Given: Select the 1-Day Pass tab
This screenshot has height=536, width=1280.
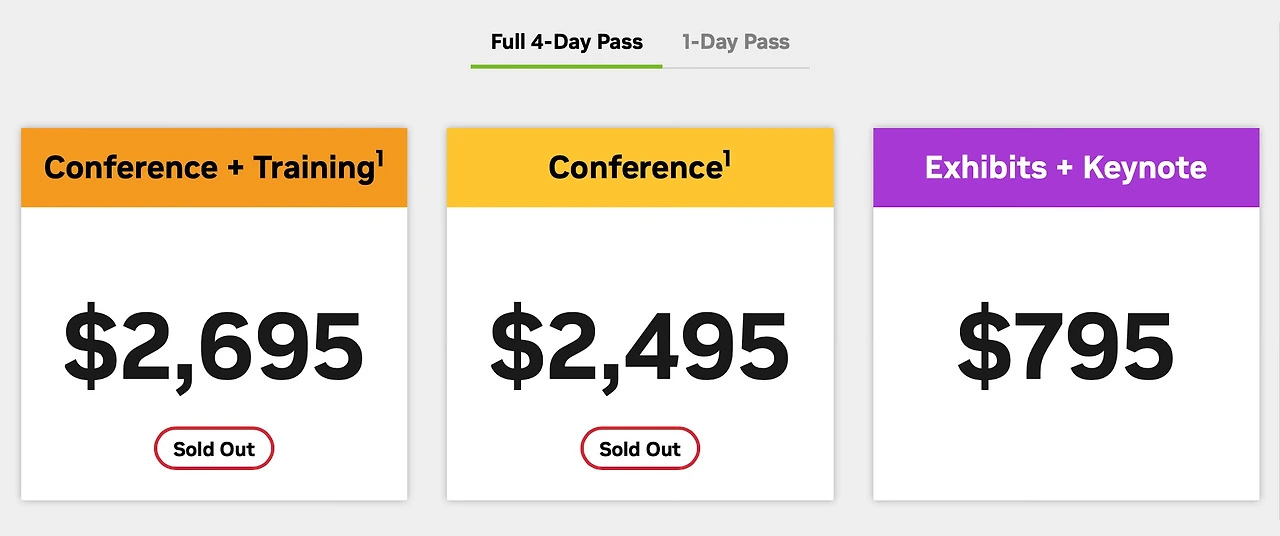Looking at the screenshot, I should click(x=735, y=42).
